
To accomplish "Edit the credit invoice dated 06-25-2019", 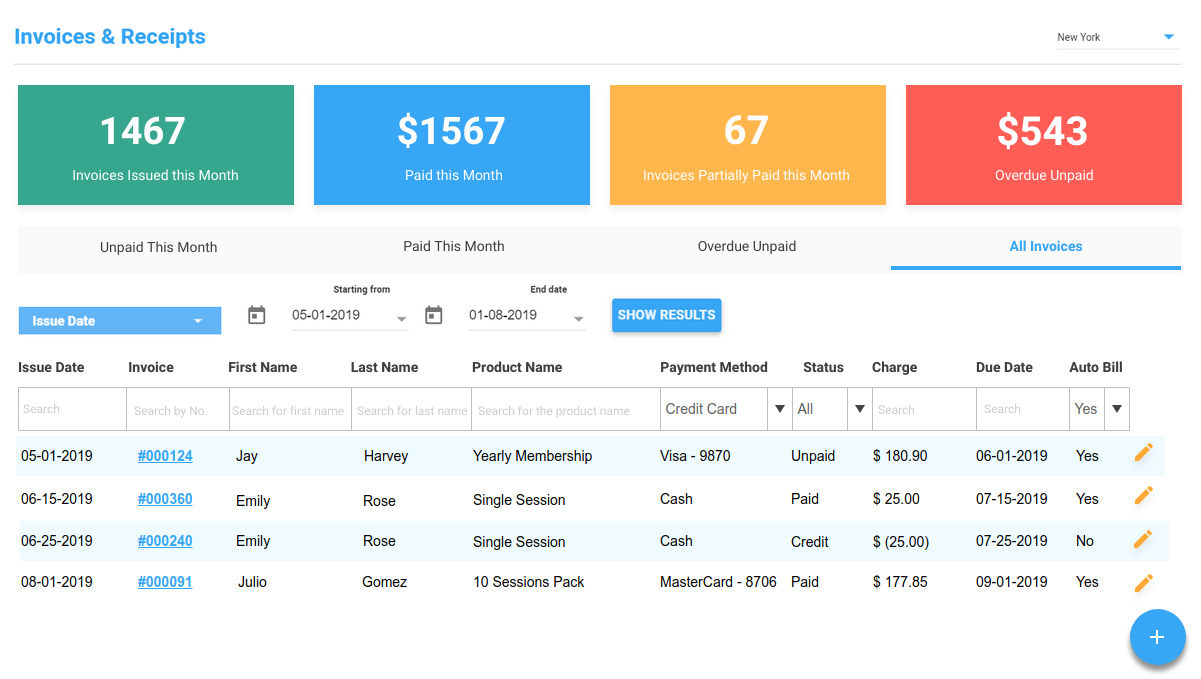I will tap(1142, 539).
